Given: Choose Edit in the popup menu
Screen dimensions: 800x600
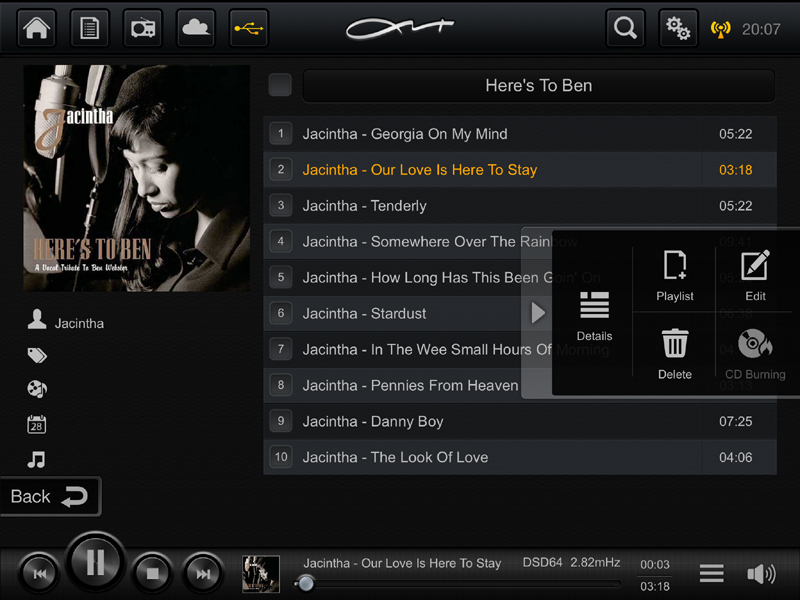Looking at the screenshot, I should 755,276.
